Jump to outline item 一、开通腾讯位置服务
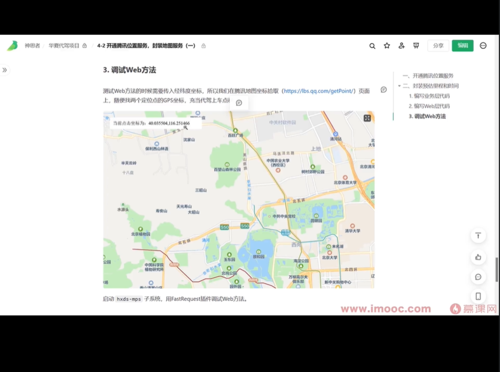The width and height of the screenshot is (500, 372). click(428, 76)
